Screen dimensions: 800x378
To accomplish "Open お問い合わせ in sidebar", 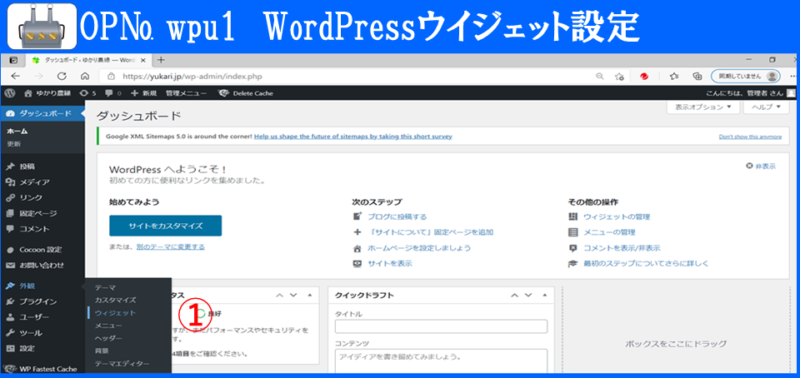I will [42, 265].
